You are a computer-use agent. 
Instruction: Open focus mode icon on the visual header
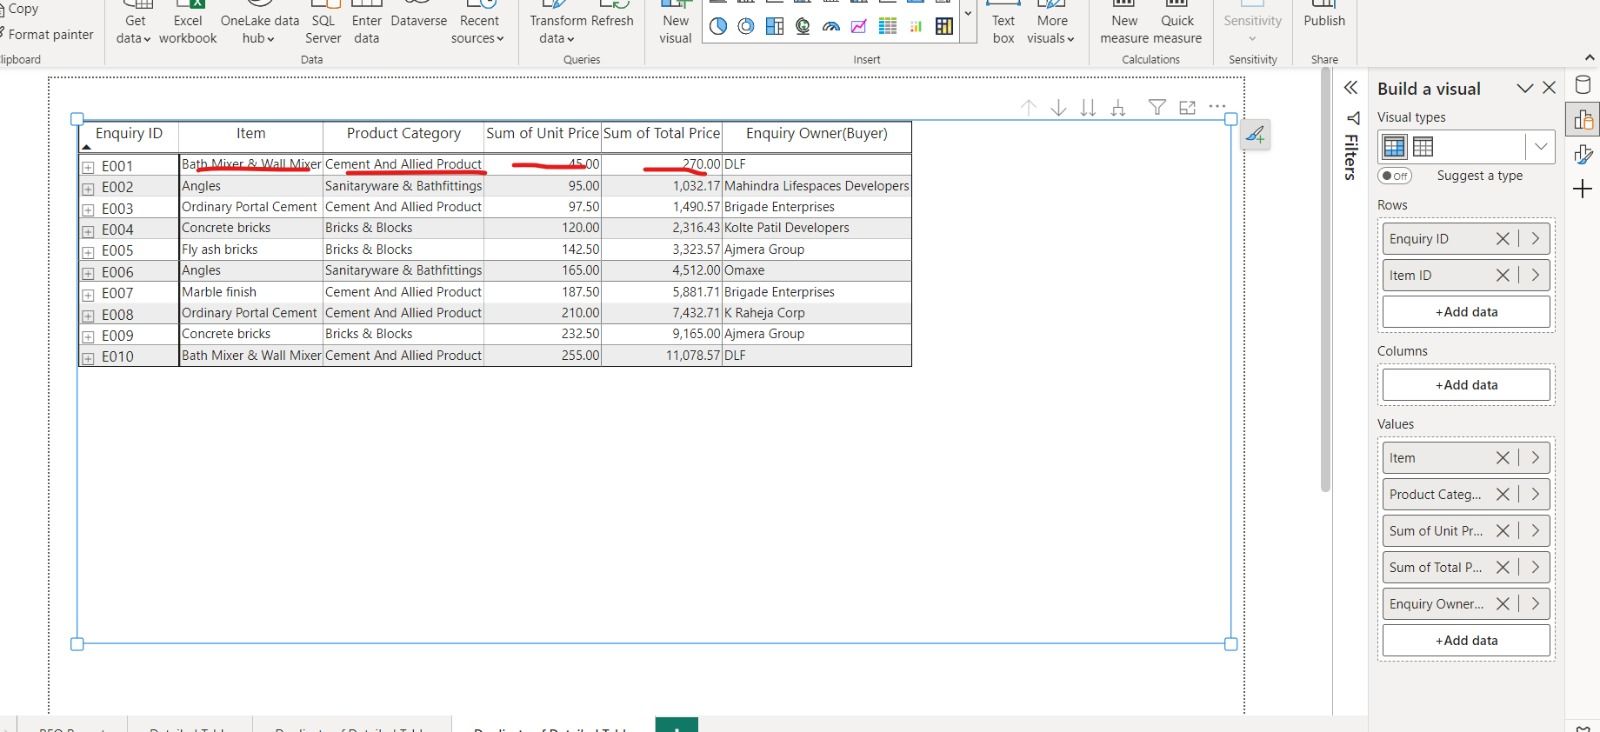pos(1187,108)
